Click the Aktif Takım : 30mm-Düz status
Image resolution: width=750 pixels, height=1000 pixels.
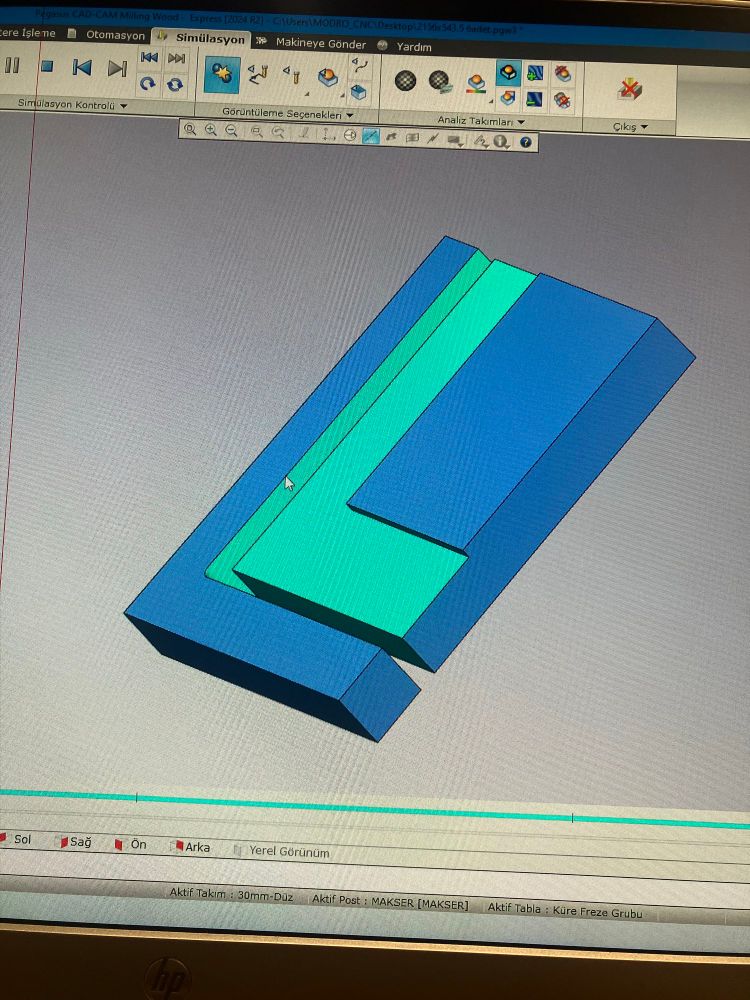(232, 895)
